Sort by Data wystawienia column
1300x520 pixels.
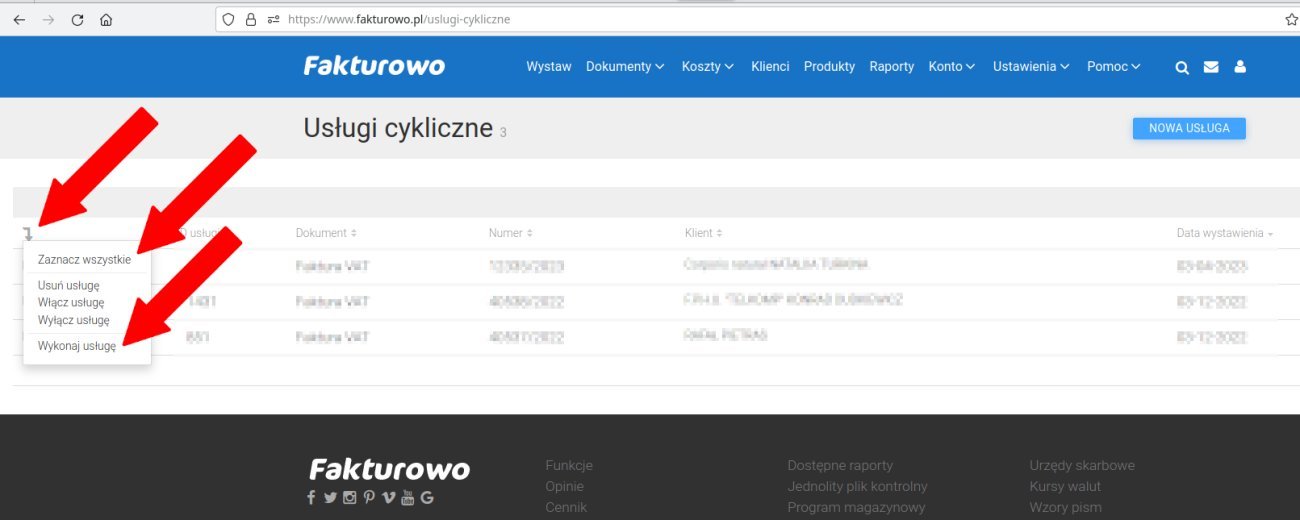1225,233
